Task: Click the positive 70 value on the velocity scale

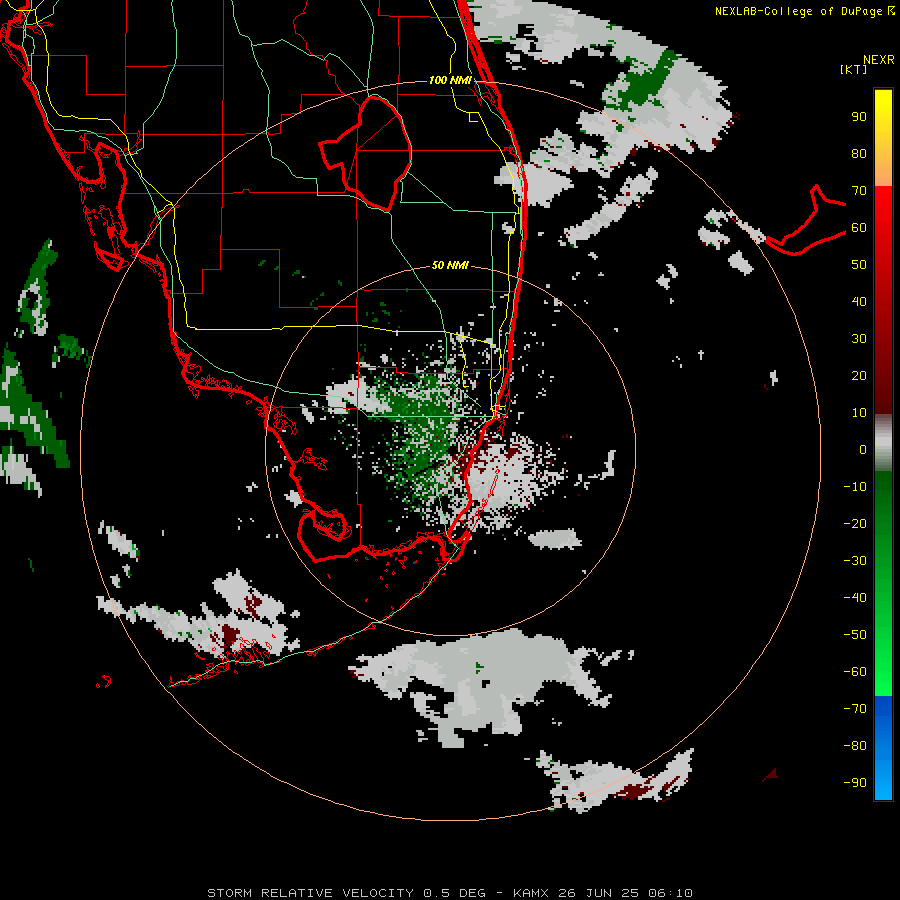Action: pyautogui.click(x=859, y=191)
